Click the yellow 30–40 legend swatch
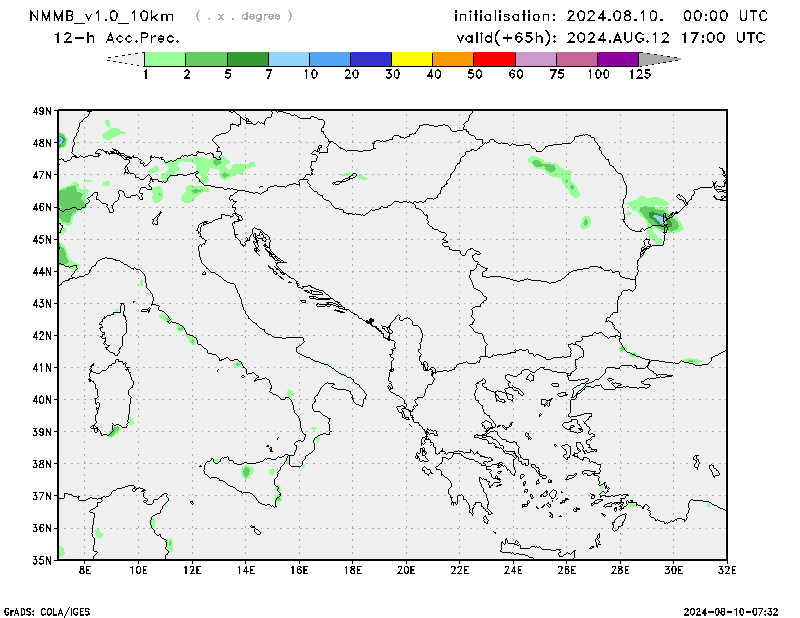Screen dimensions: 800x618 pos(412,59)
